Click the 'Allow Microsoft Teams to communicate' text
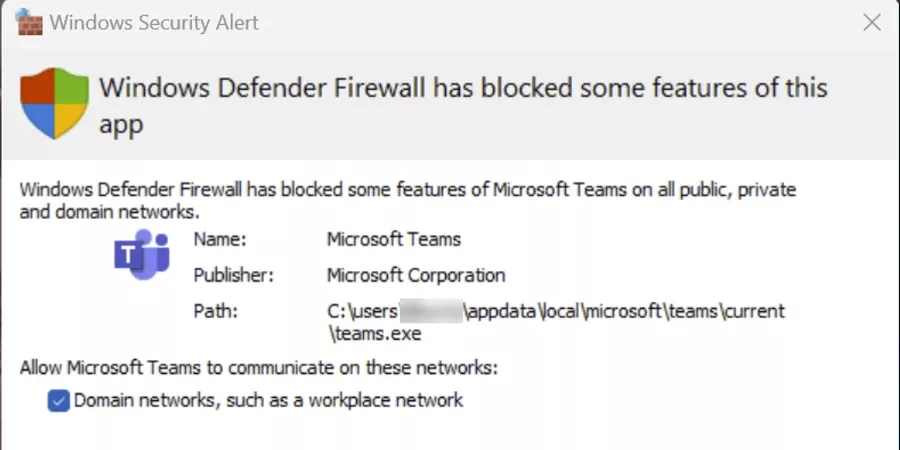 coord(259,368)
